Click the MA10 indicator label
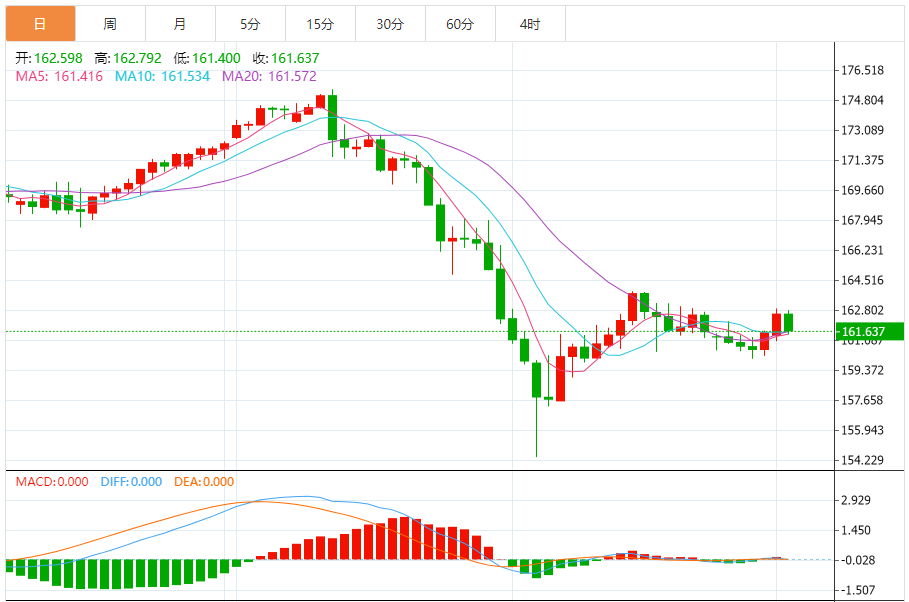The image size is (909, 602). point(162,76)
